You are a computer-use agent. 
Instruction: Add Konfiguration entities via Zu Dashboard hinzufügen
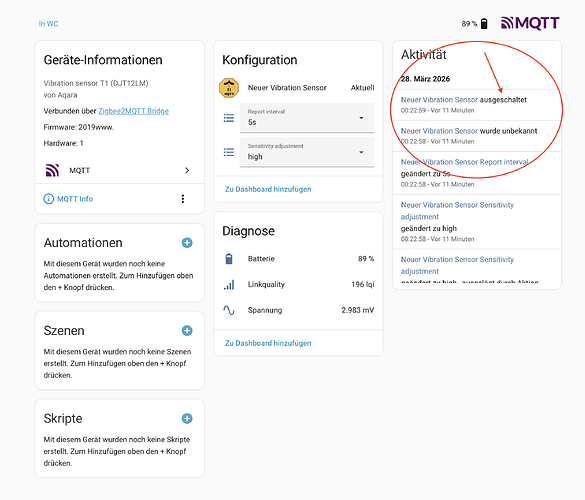(x=268, y=189)
